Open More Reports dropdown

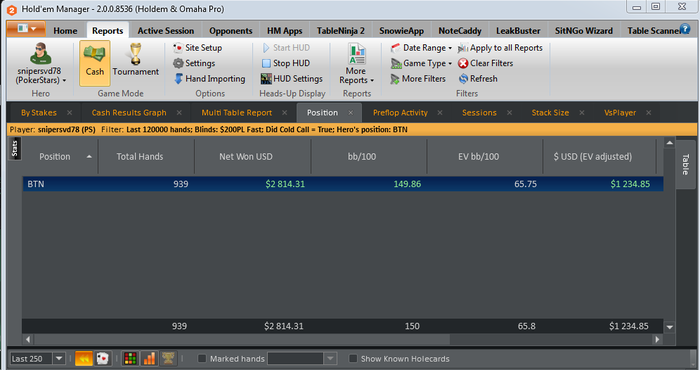click(x=356, y=64)
